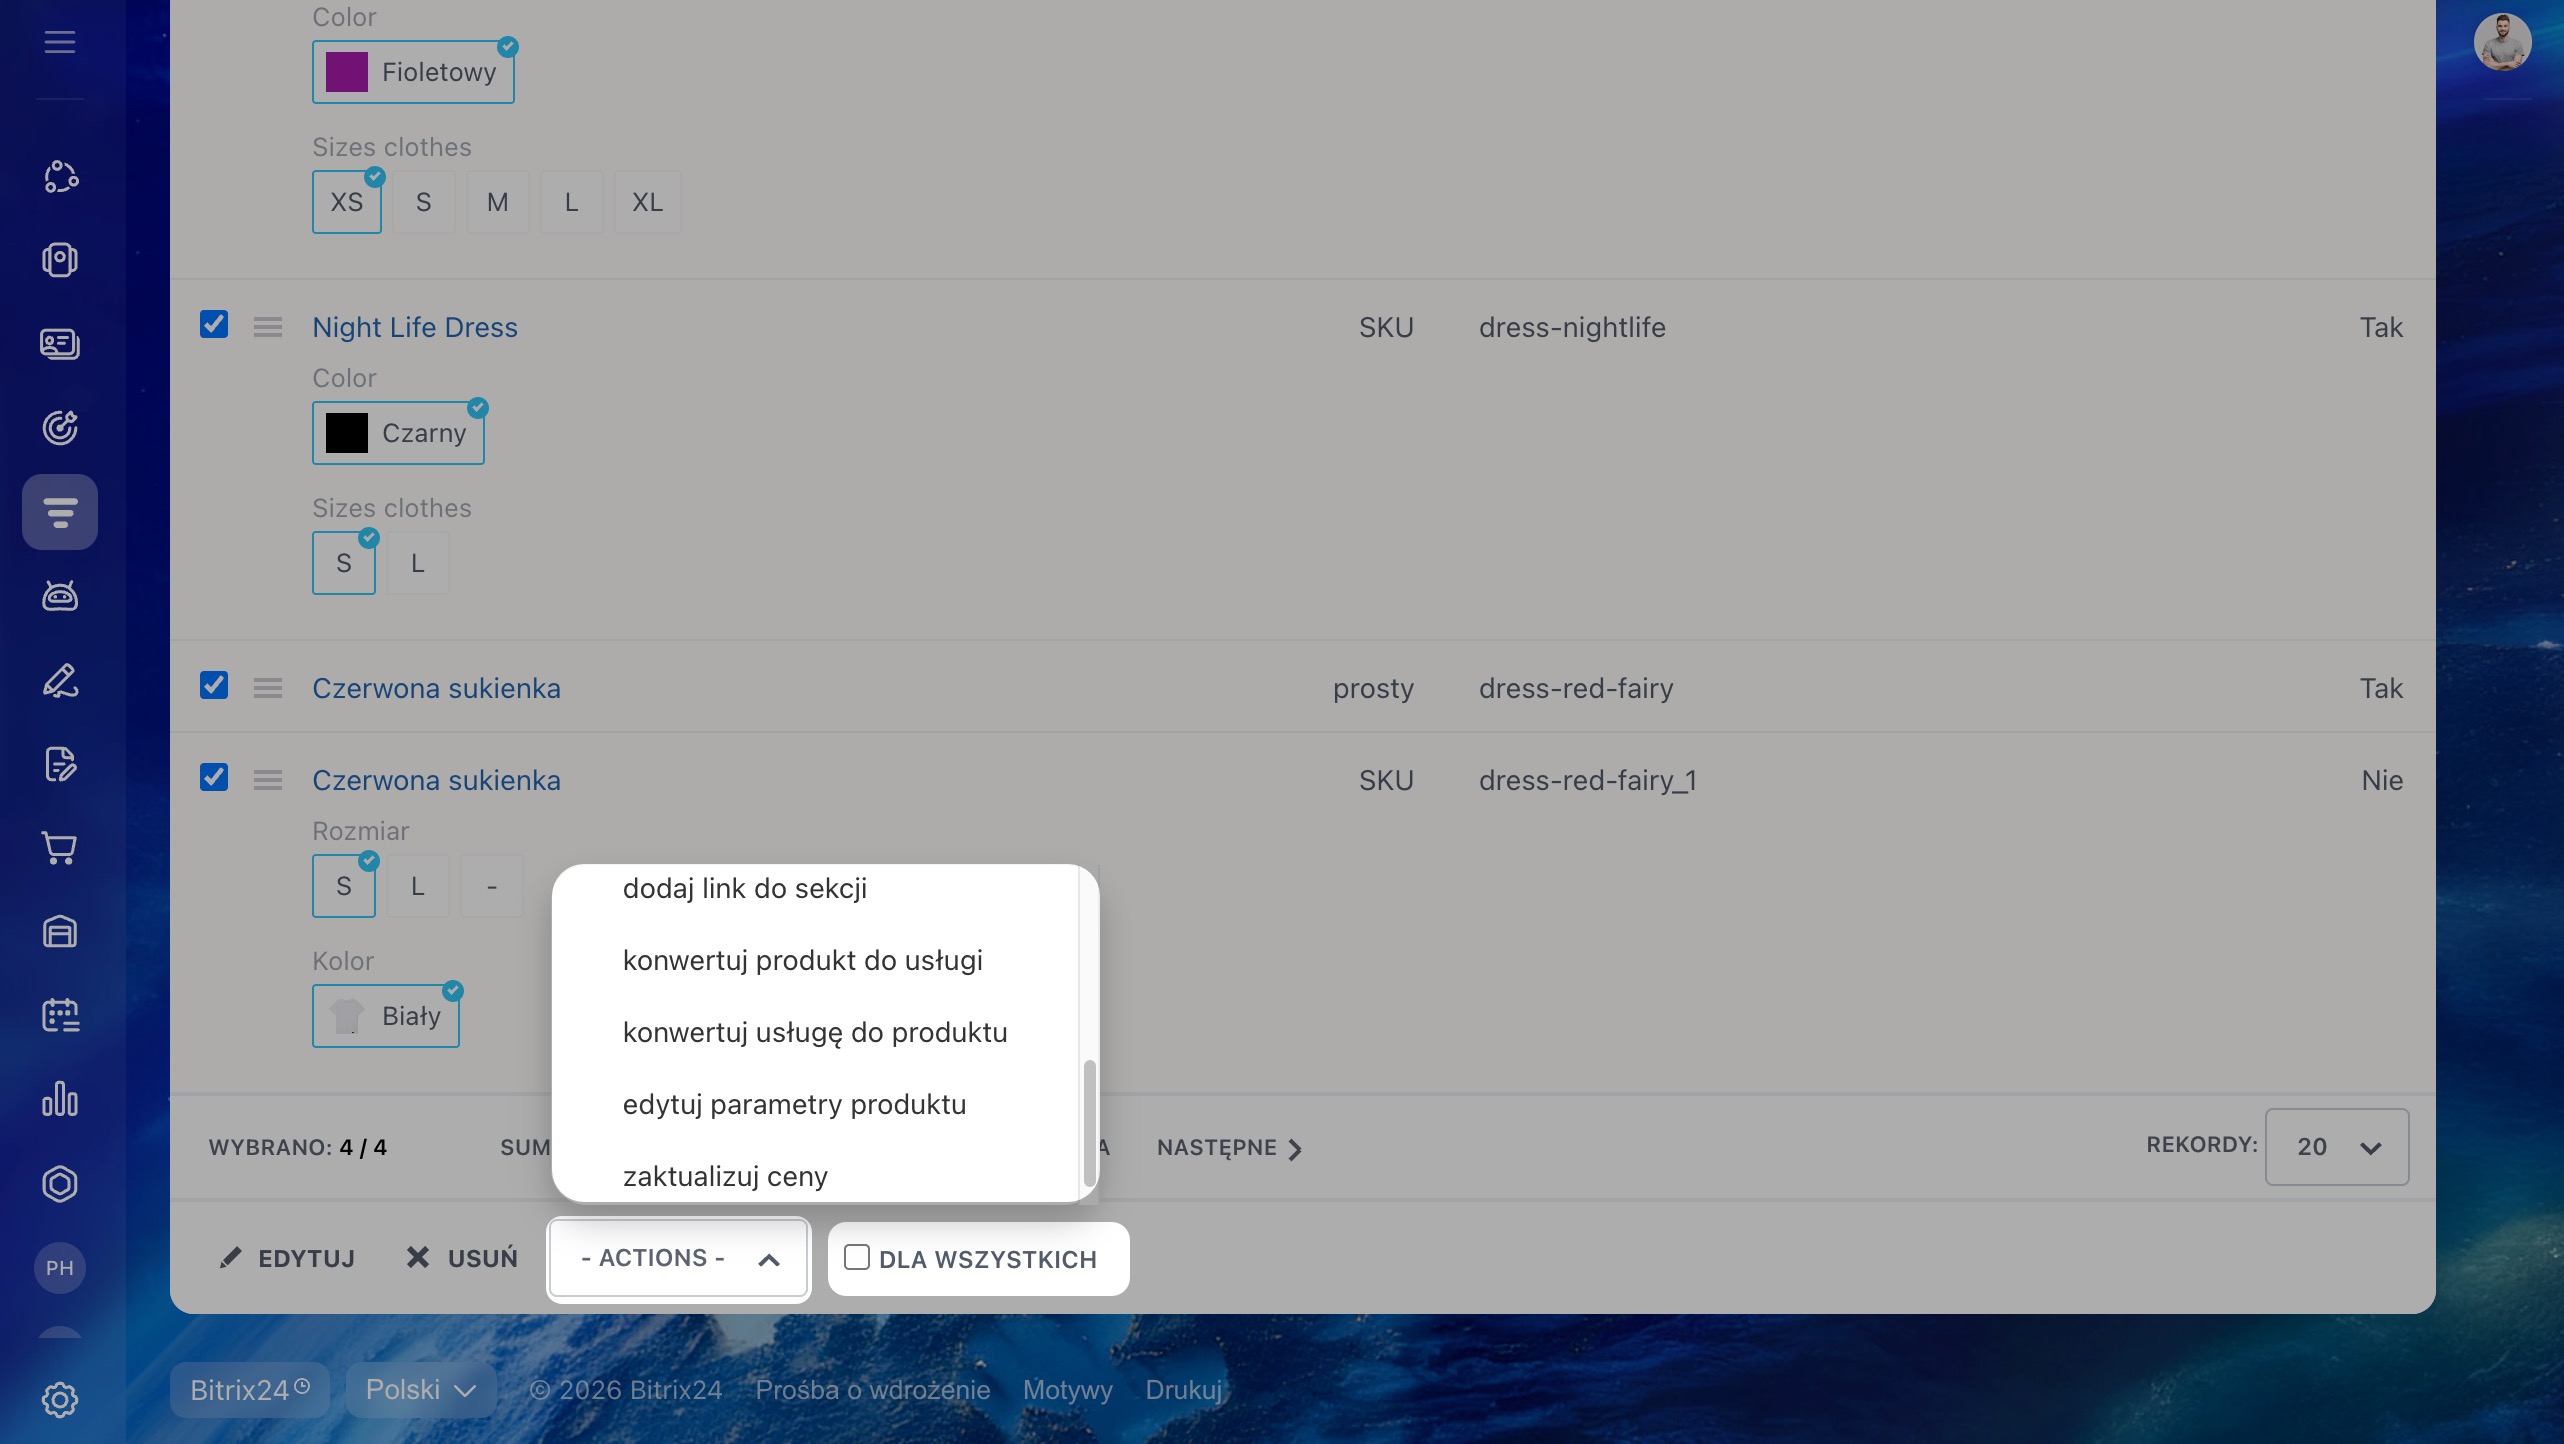Open the shopping cart sidebar icon
The height and width of the screenshot is (1444, 2564).
tap(60, 848)
